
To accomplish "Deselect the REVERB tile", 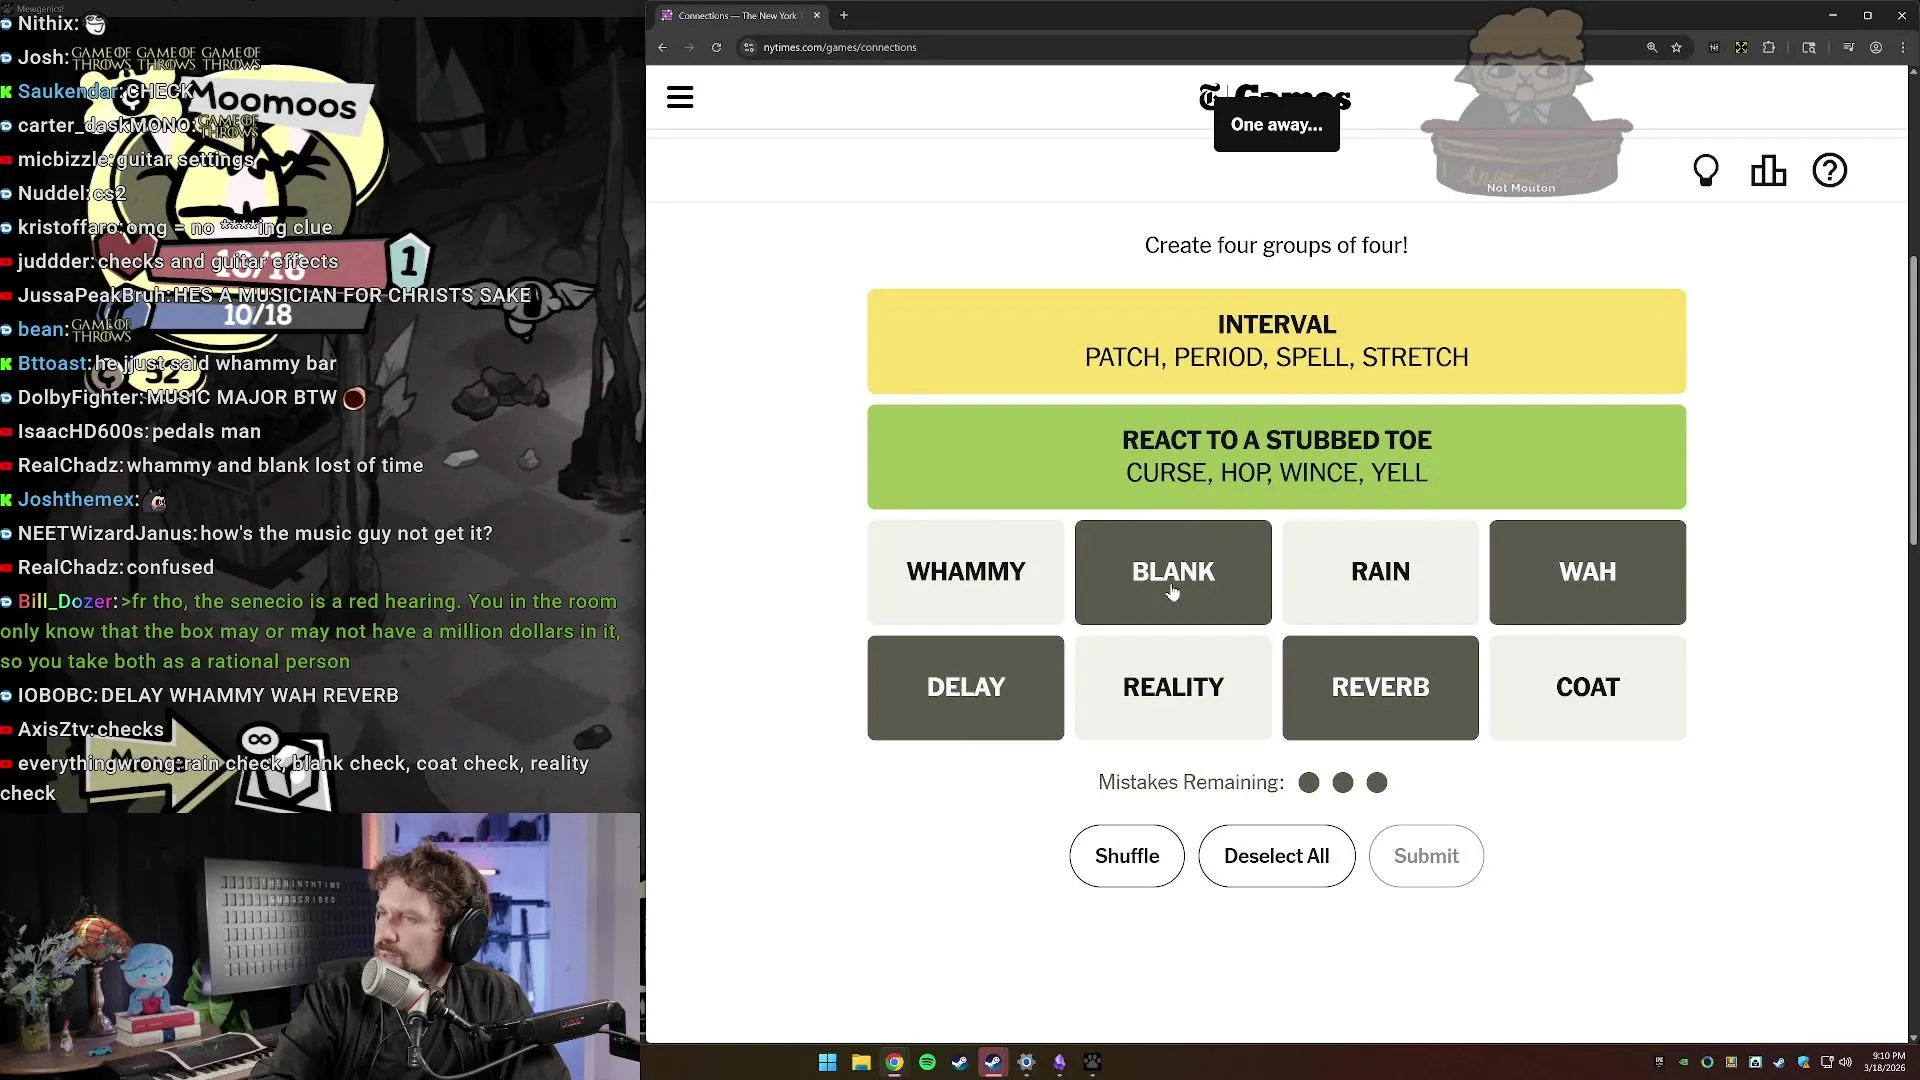I will (1379, 688).
